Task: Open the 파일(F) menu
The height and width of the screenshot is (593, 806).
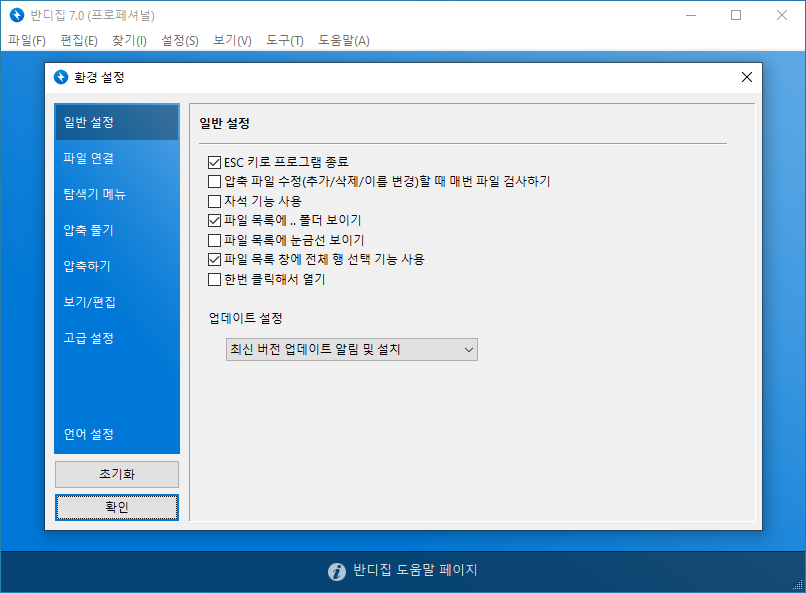Action: pyautogui.click(x=27, y=40)
